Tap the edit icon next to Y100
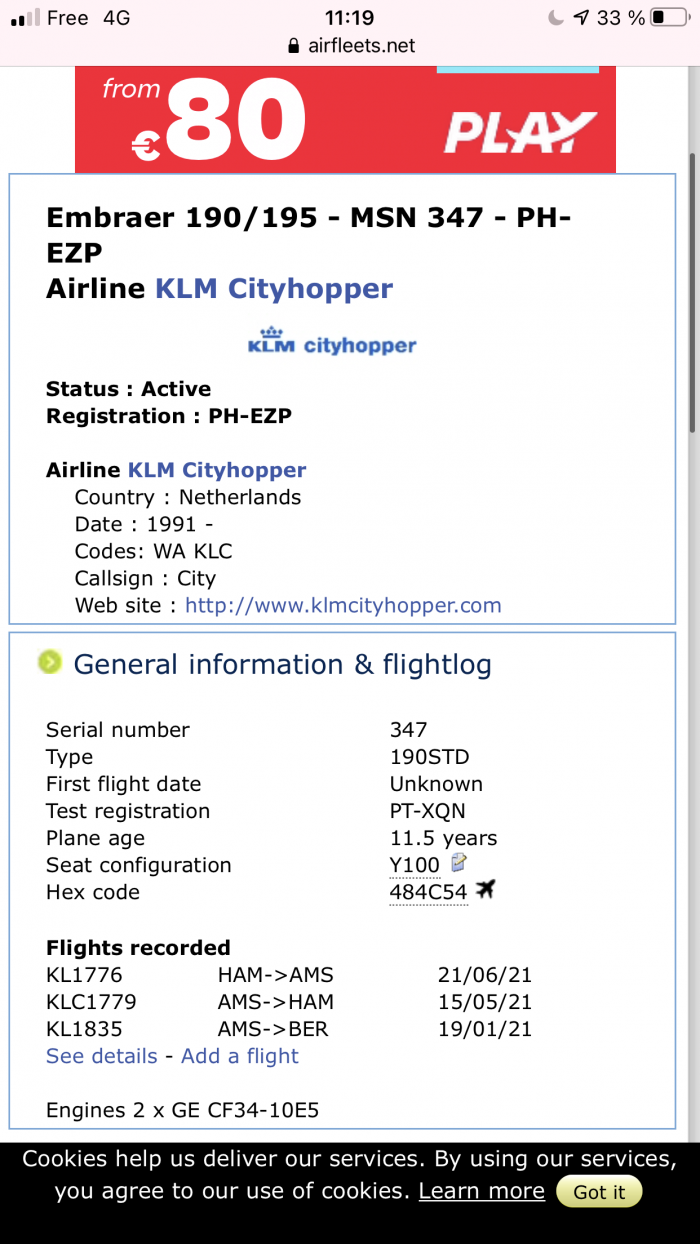The image size is (700, 1244). pyautogui.click(x=459, y=862)
